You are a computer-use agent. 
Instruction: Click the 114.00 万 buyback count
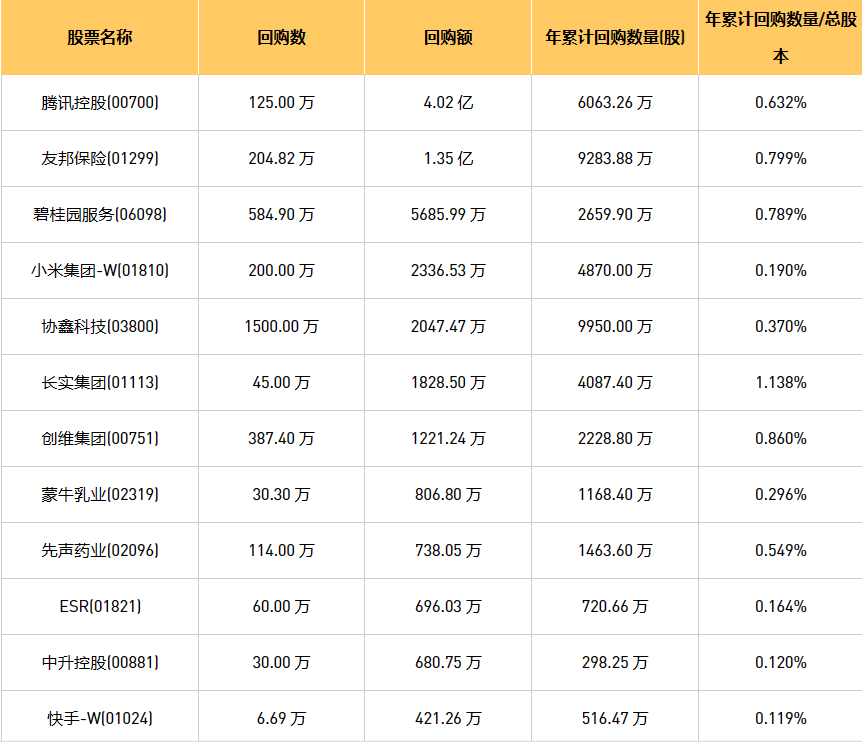point(281,551)
